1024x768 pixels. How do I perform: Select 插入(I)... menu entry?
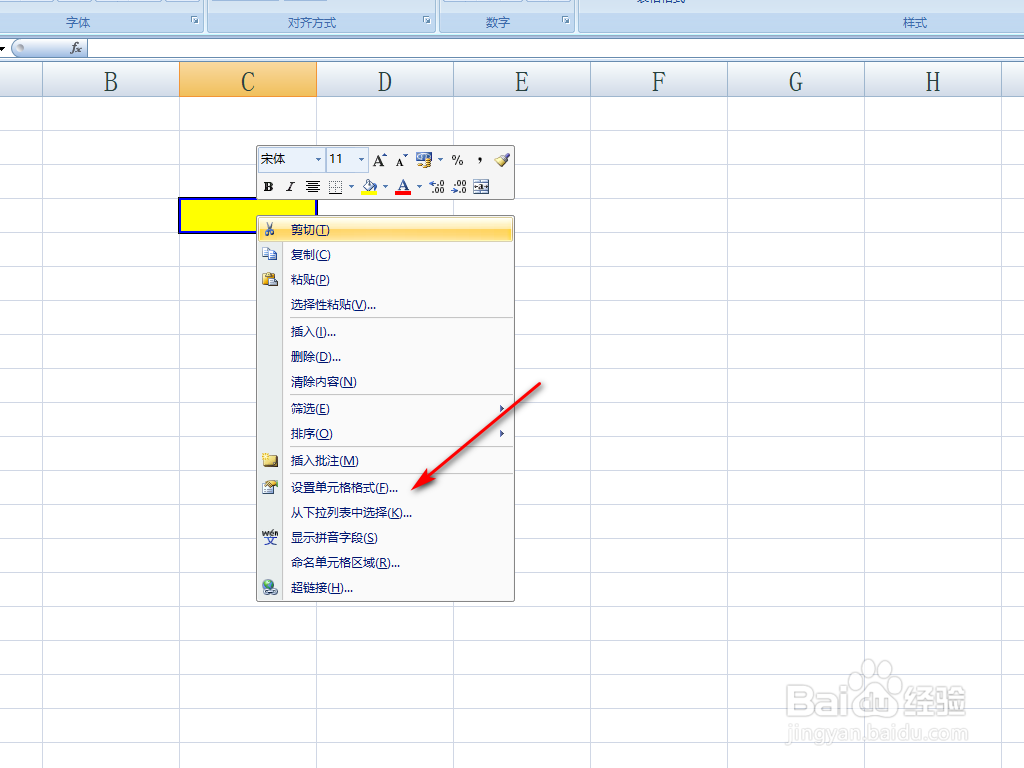(x=385, y=332)
